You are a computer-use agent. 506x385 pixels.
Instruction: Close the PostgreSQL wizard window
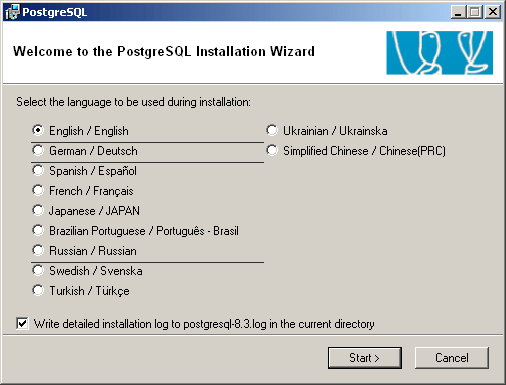click(493, 12)
